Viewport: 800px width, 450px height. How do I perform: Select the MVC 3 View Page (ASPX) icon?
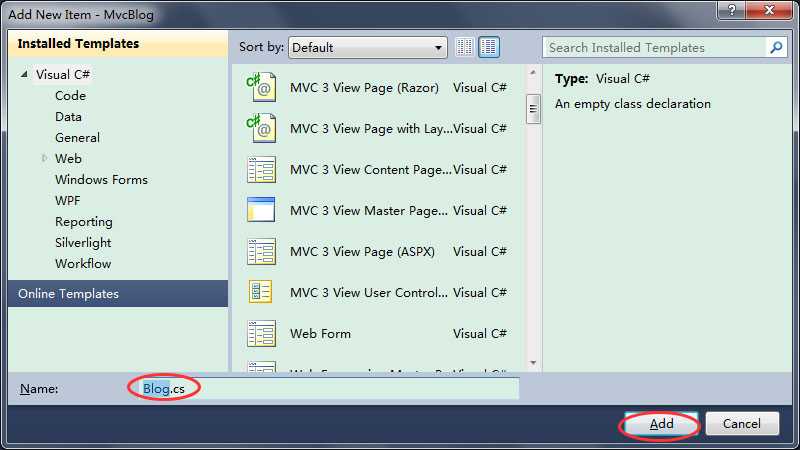click(x=261, y=252)
